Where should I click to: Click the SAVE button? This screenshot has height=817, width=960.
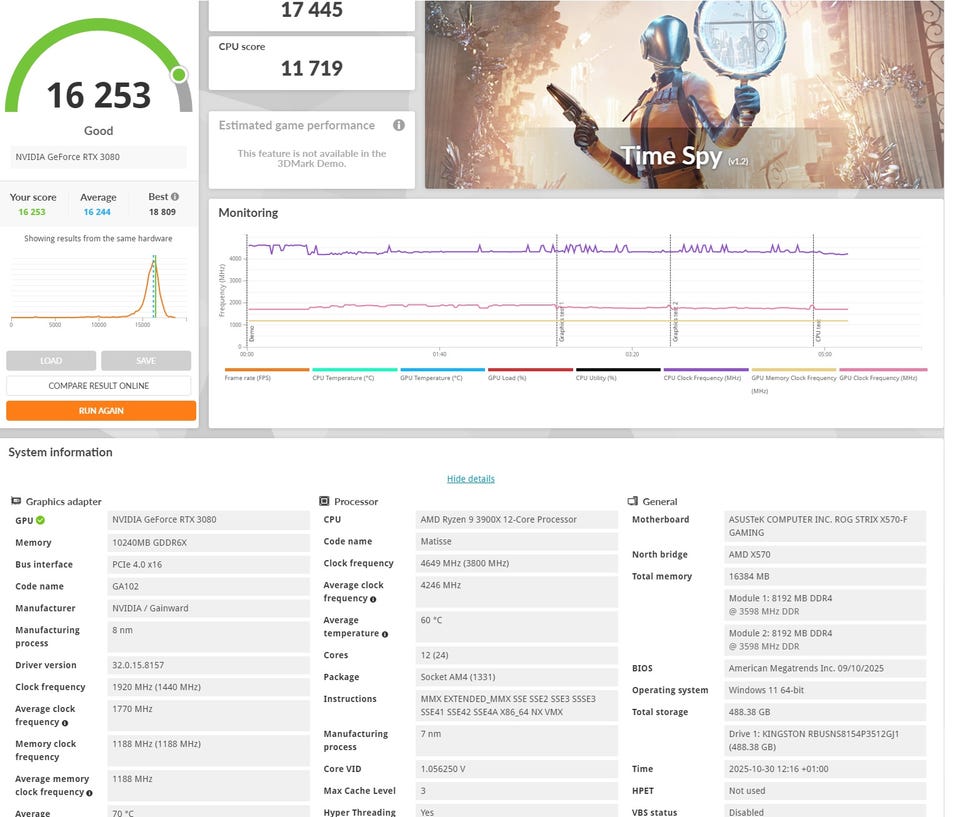click(146, 361)
